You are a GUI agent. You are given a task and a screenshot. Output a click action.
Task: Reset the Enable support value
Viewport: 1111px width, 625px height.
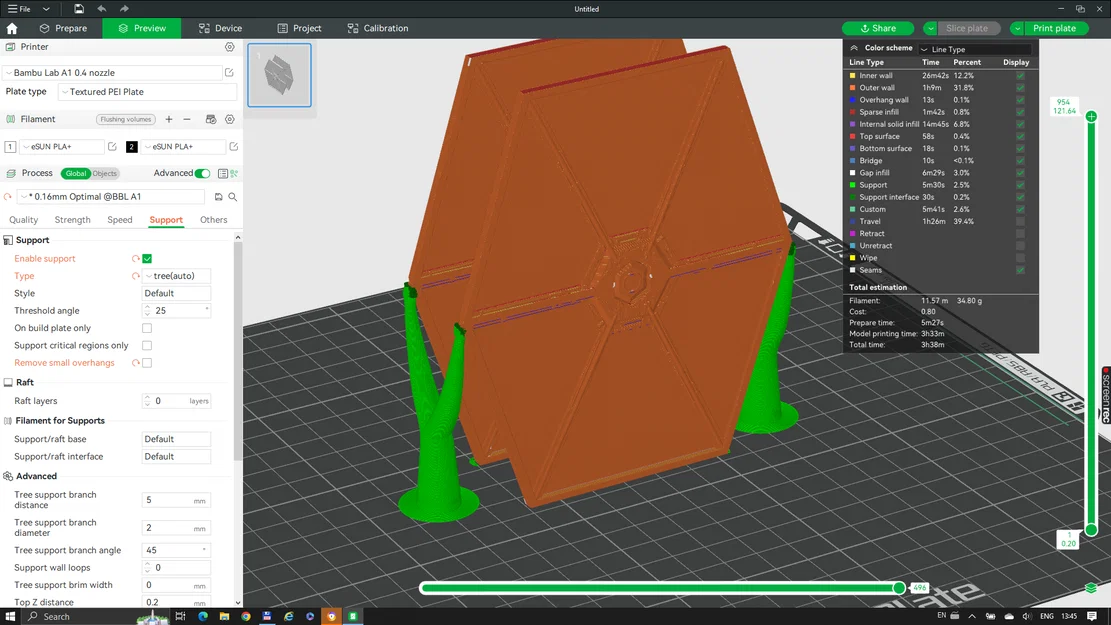(x=135, y=259)
